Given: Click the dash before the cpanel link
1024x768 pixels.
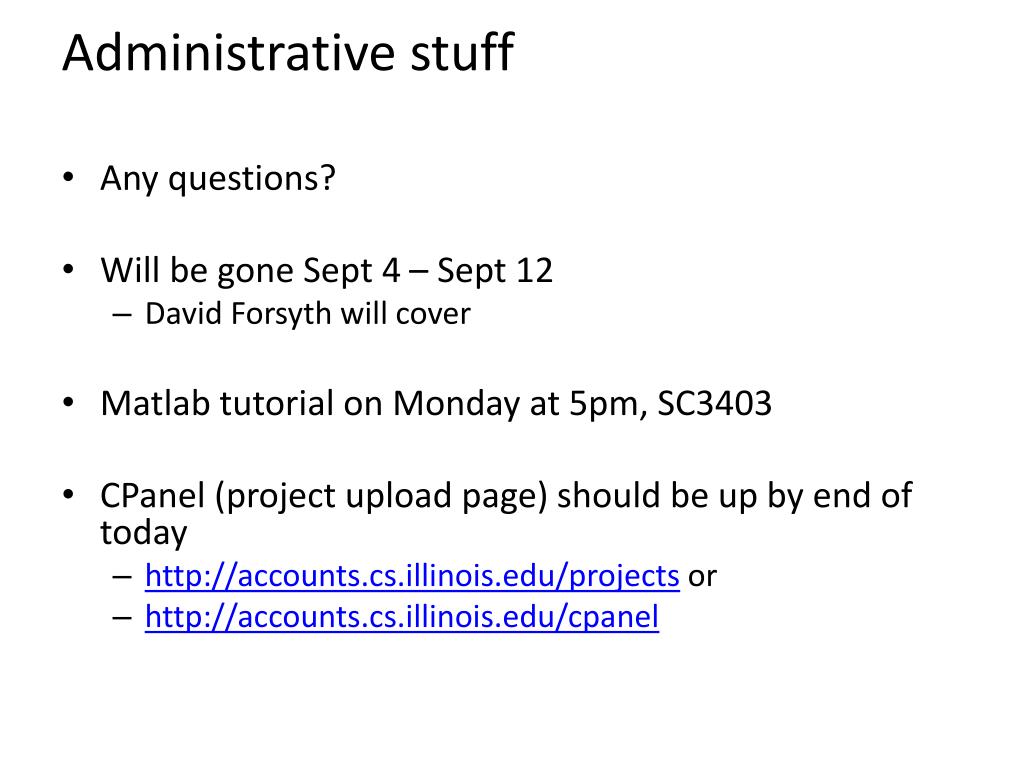Looking at the screenshot, I should (122, 618).
